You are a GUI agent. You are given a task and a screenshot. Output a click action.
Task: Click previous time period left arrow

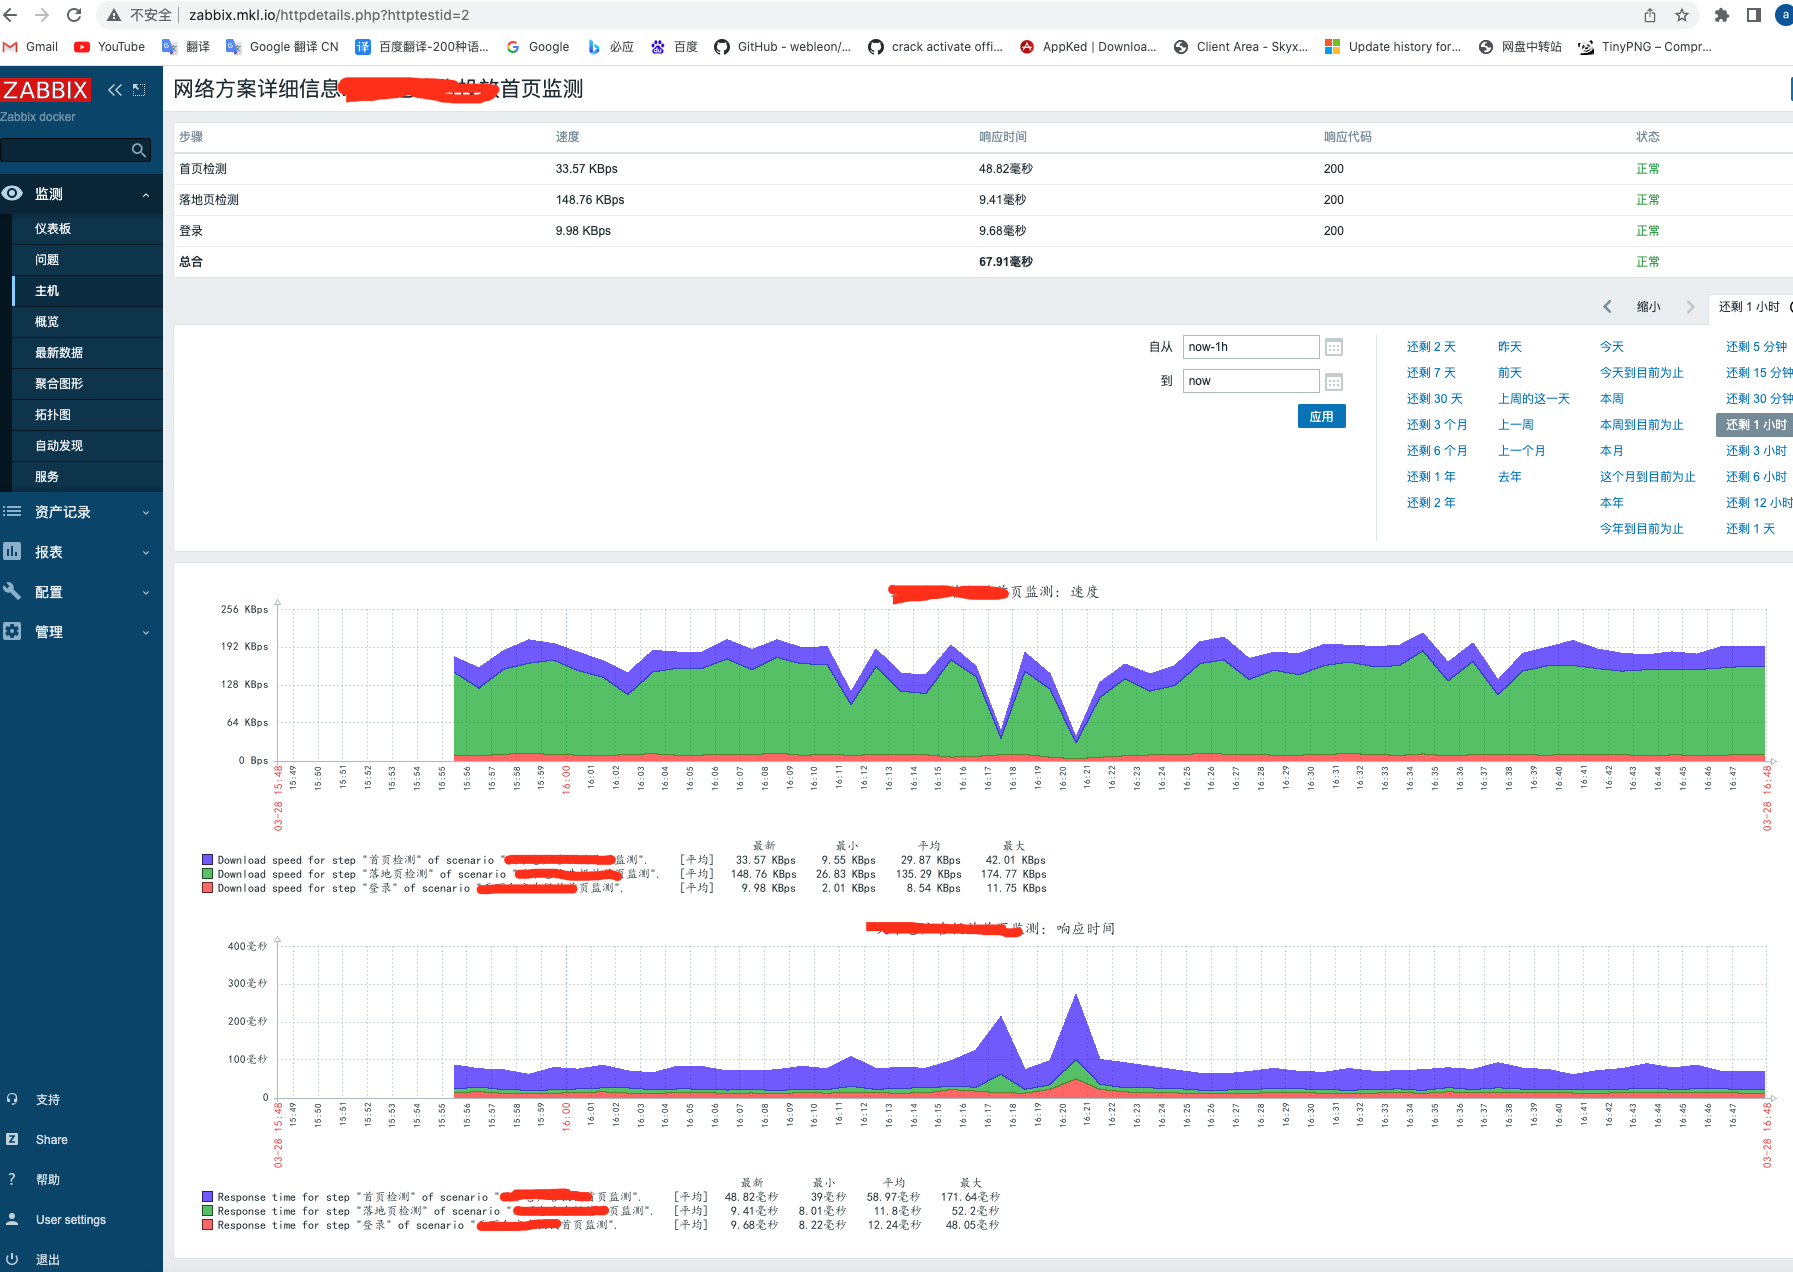[x=1607, y=307]
